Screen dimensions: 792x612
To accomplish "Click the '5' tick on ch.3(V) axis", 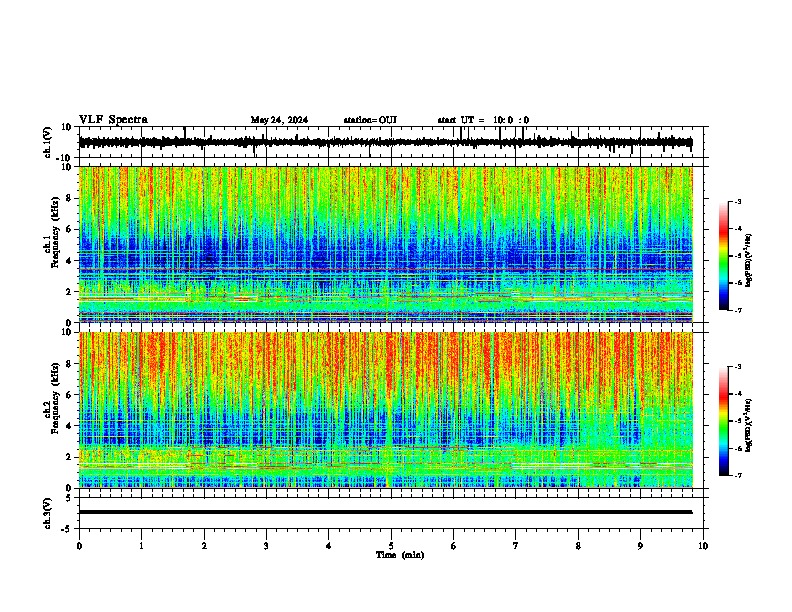I will click(x=69, y=497).
